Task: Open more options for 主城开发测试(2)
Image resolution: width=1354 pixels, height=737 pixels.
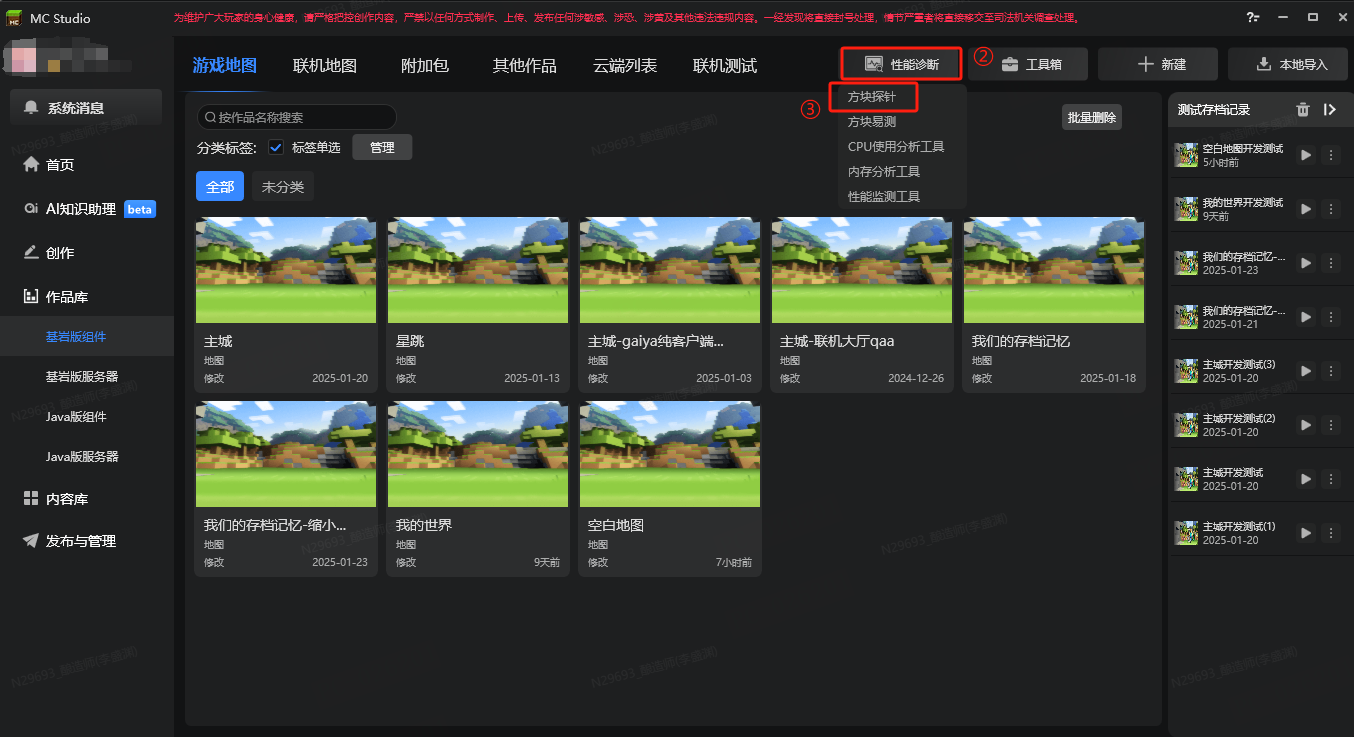Action: click(x=1330, y=425)
